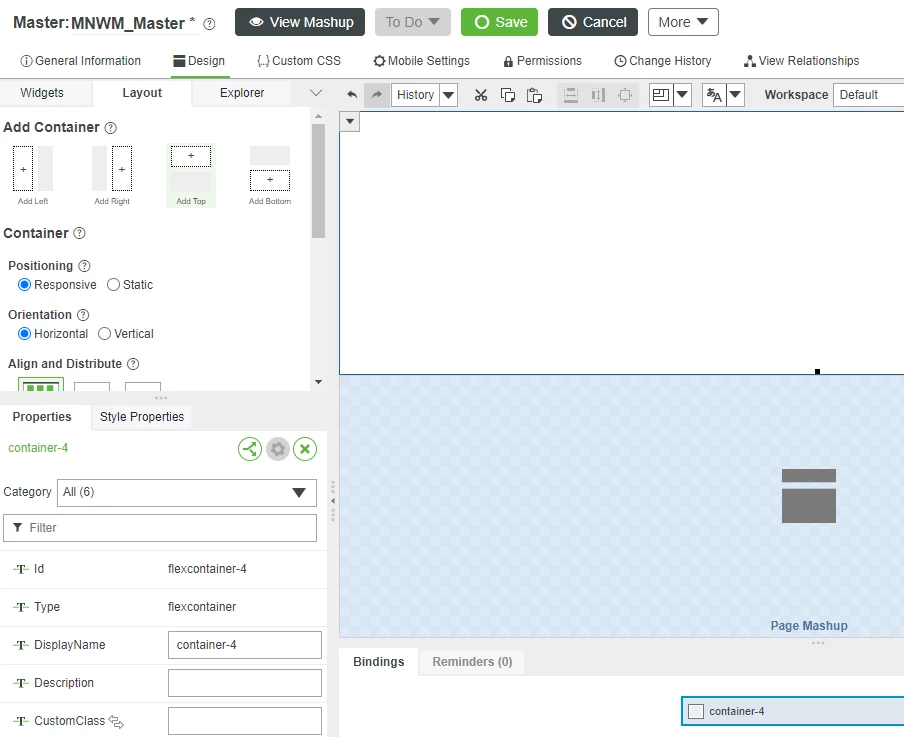Expand the chevron beside the Explorer tab
This screenshot has width=904, height=737.
click(316, 93)
